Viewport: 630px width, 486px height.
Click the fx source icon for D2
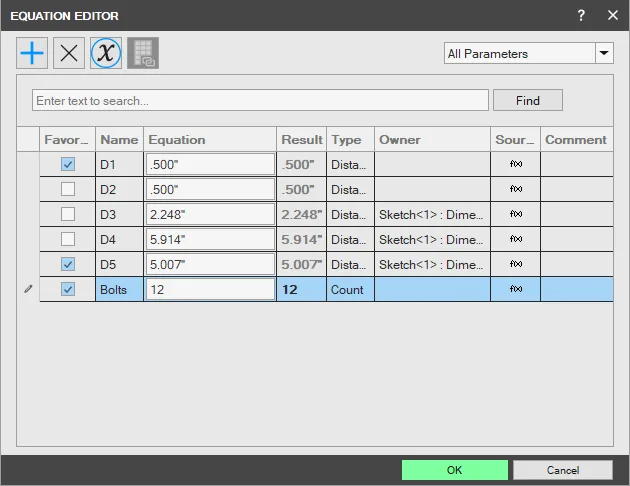[516, 189]
